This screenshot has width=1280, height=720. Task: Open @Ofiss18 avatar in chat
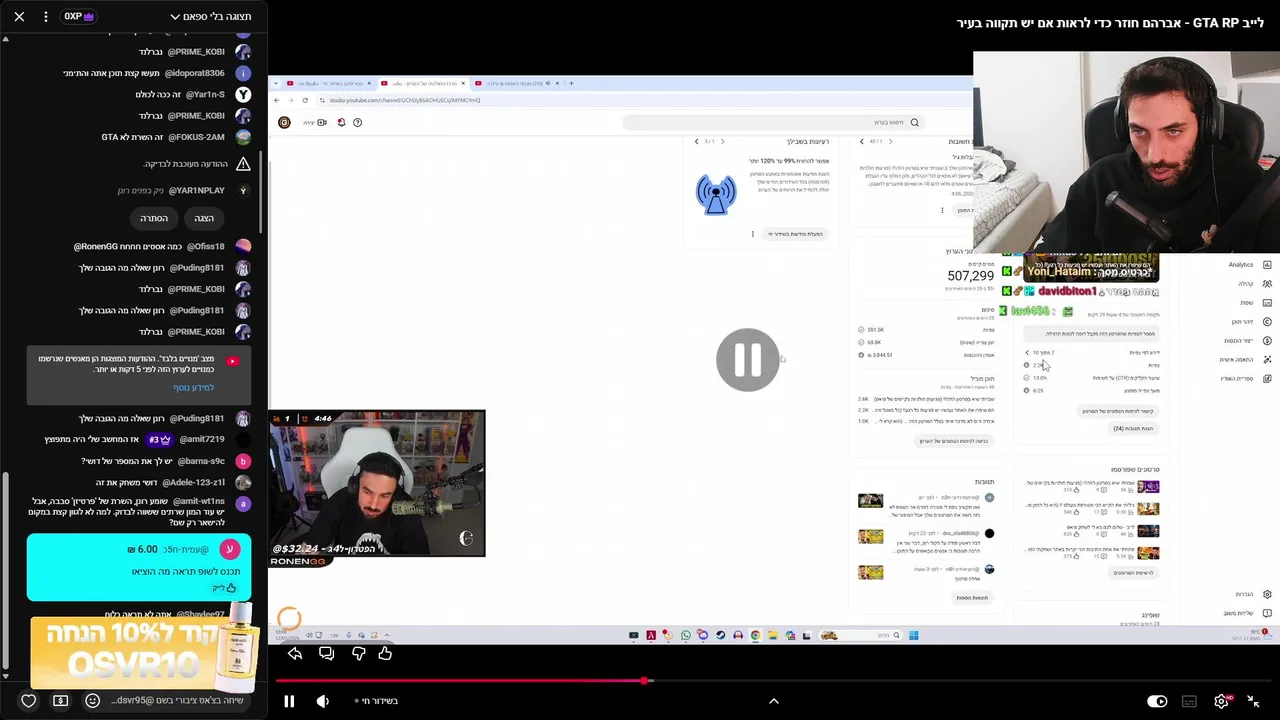point(243,246)
